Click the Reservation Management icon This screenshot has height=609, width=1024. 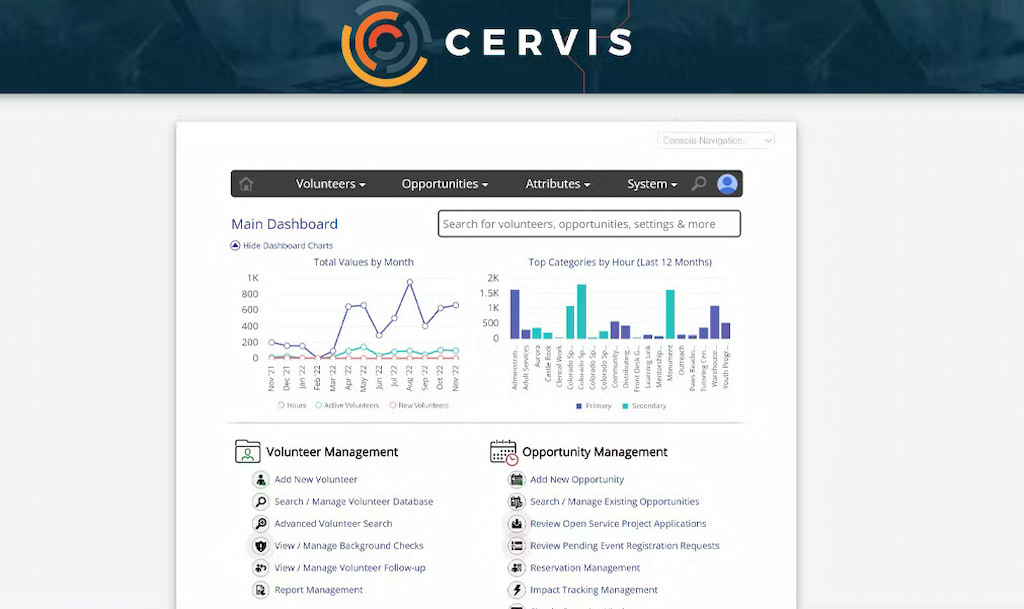517,568
